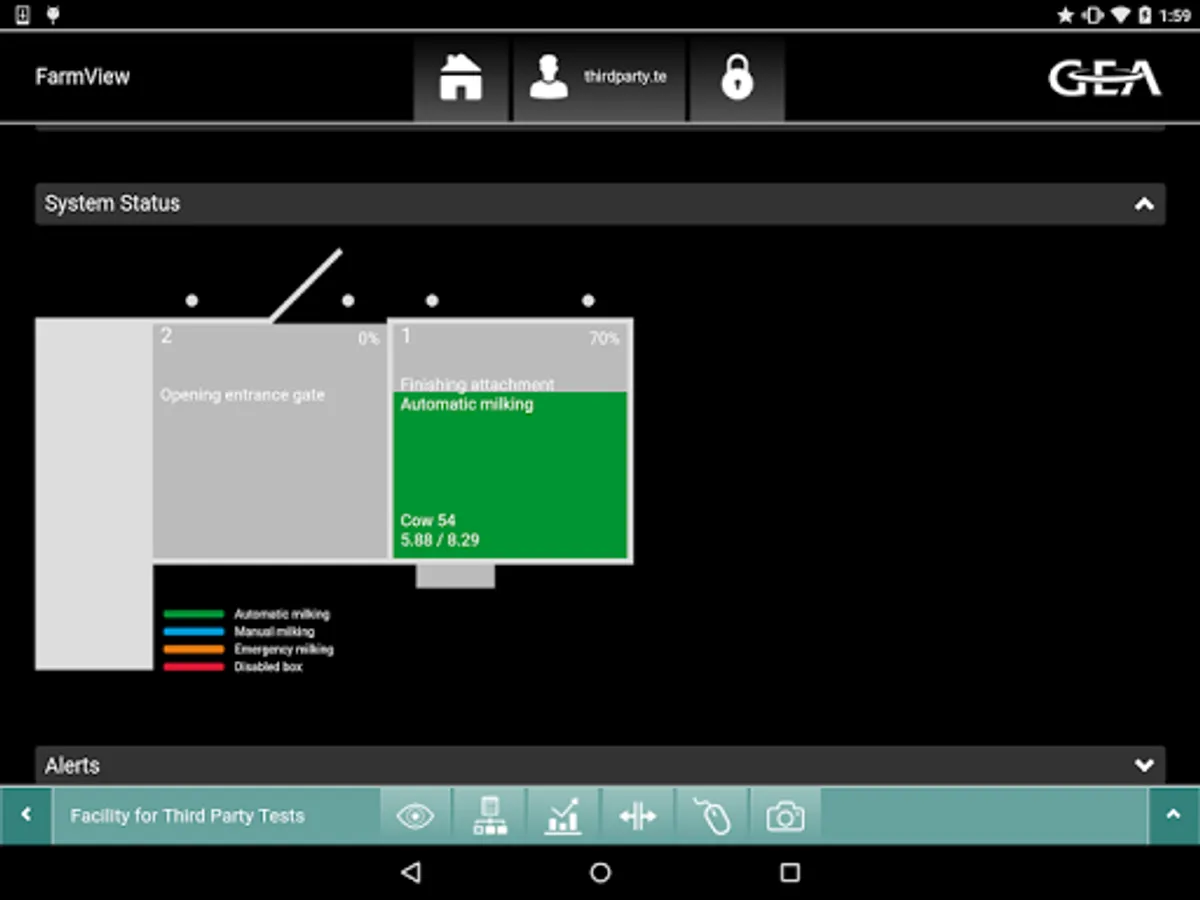Select milking box 1 green area
The width and height of the screenshot is (1200, 900).
click(510, 475)
